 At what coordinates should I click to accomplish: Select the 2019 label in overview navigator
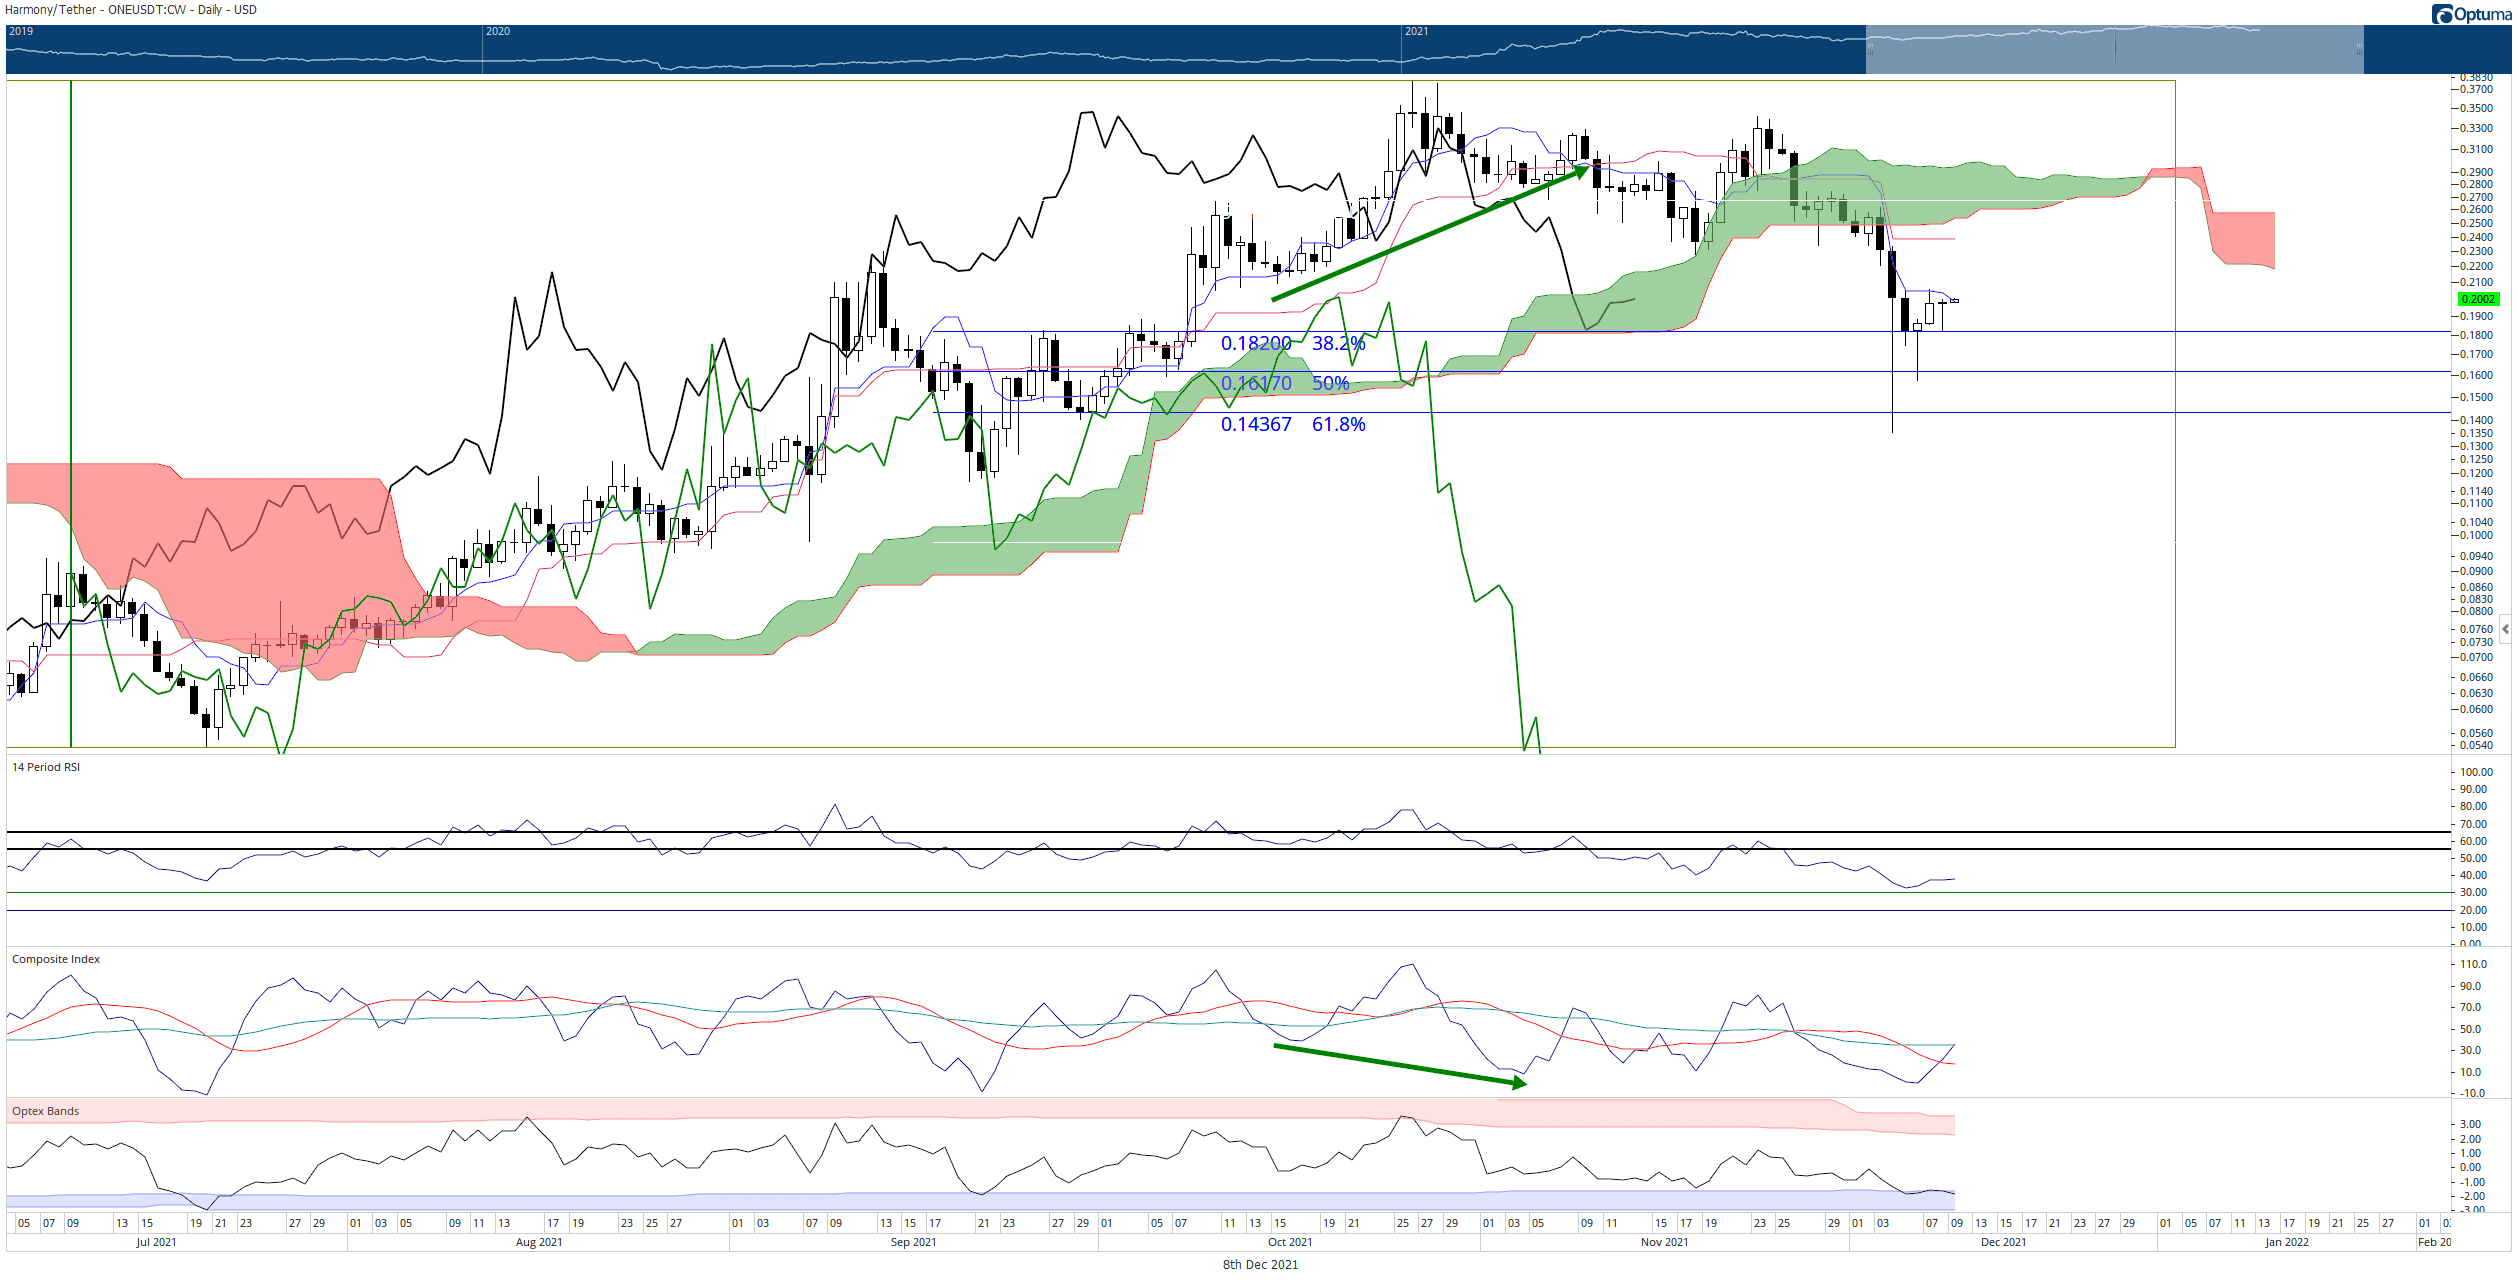(21, 31)
